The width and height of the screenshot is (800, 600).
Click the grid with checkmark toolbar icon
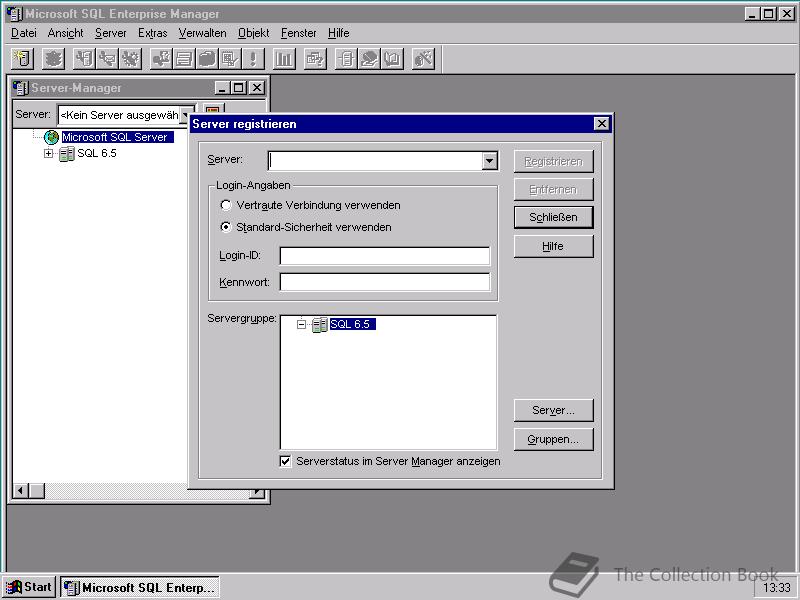coord(230,59)
